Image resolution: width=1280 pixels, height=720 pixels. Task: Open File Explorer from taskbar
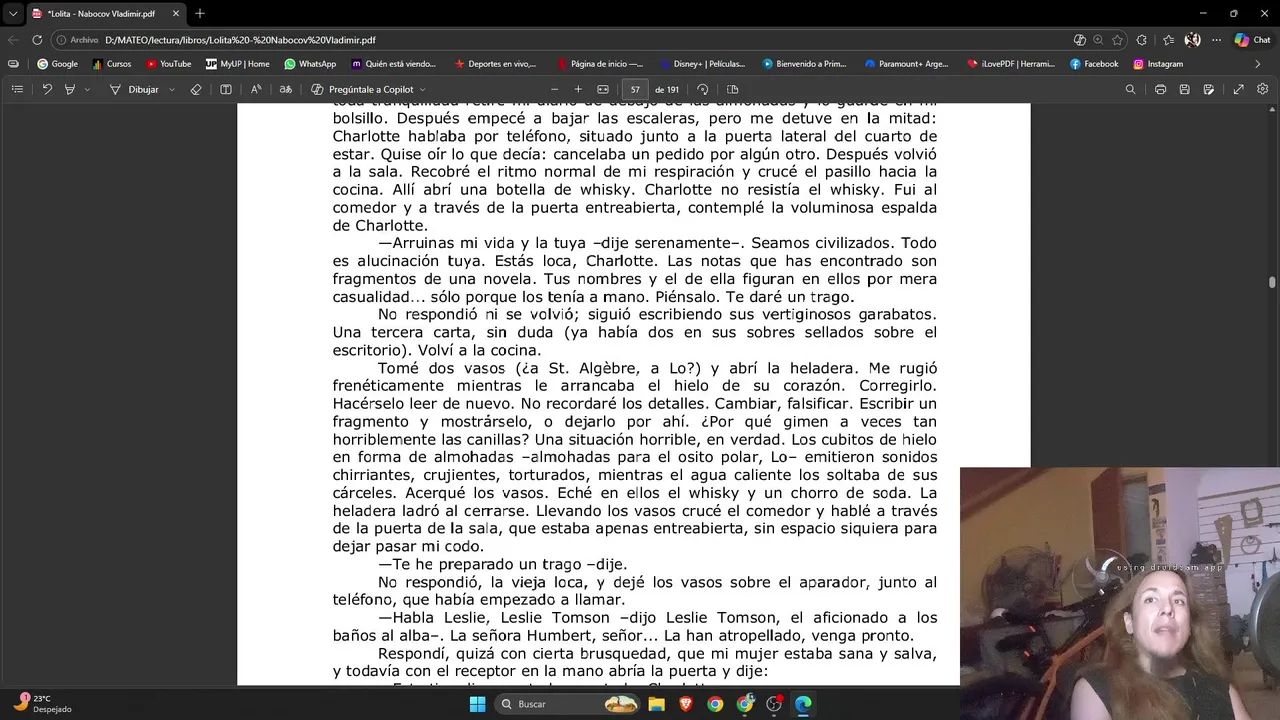(656, 704)
